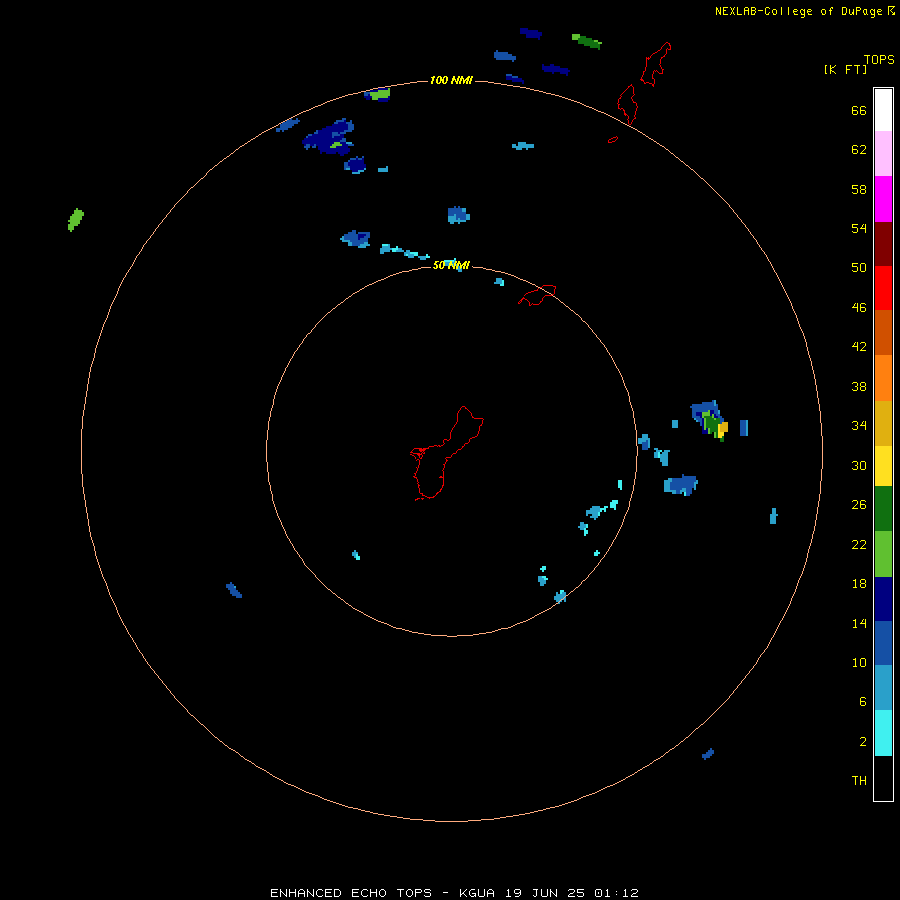Click the yellow-orange echo cell east of Guam

click(x=723, y=428)
